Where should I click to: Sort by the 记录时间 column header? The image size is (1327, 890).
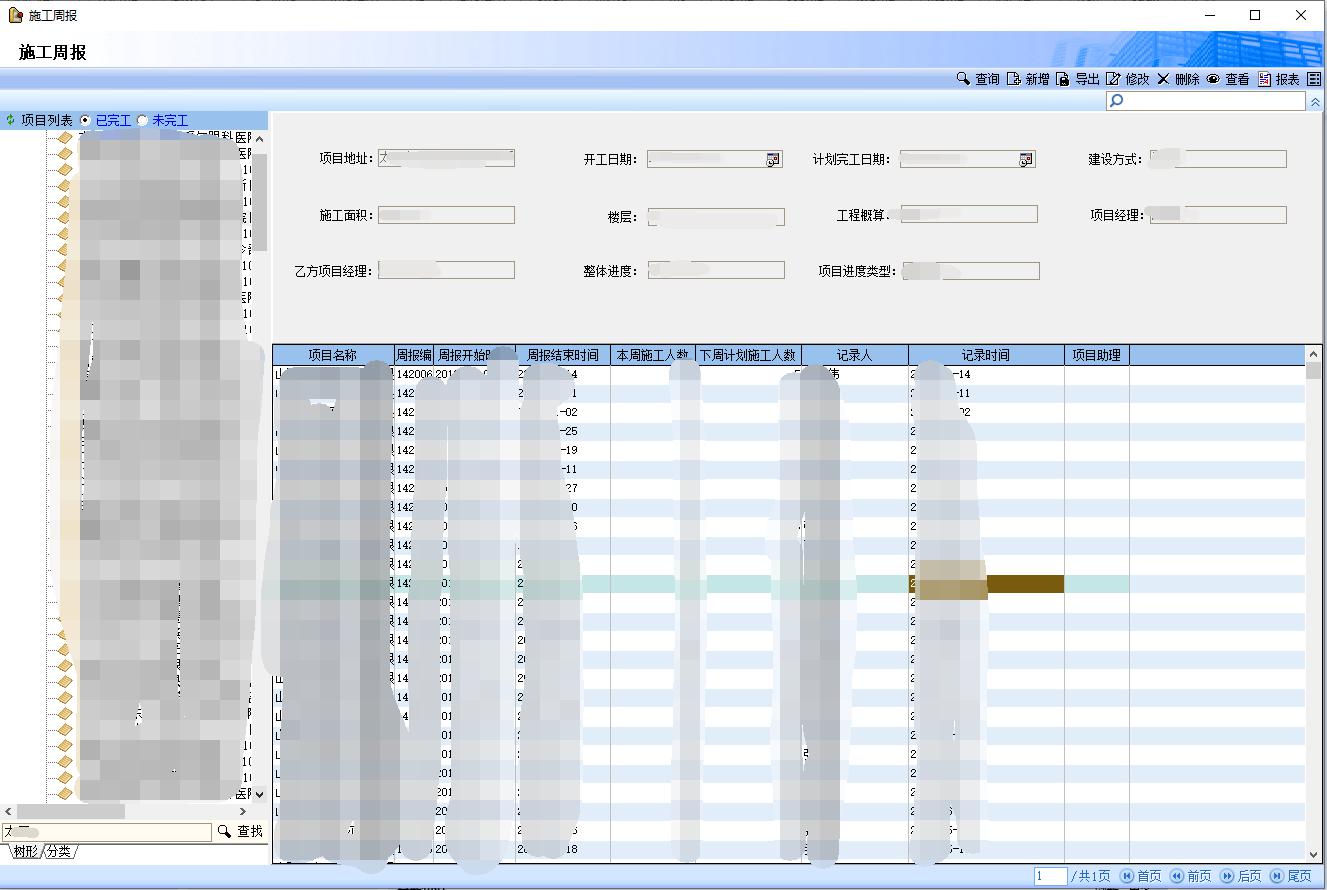click(x=985, y=355)
